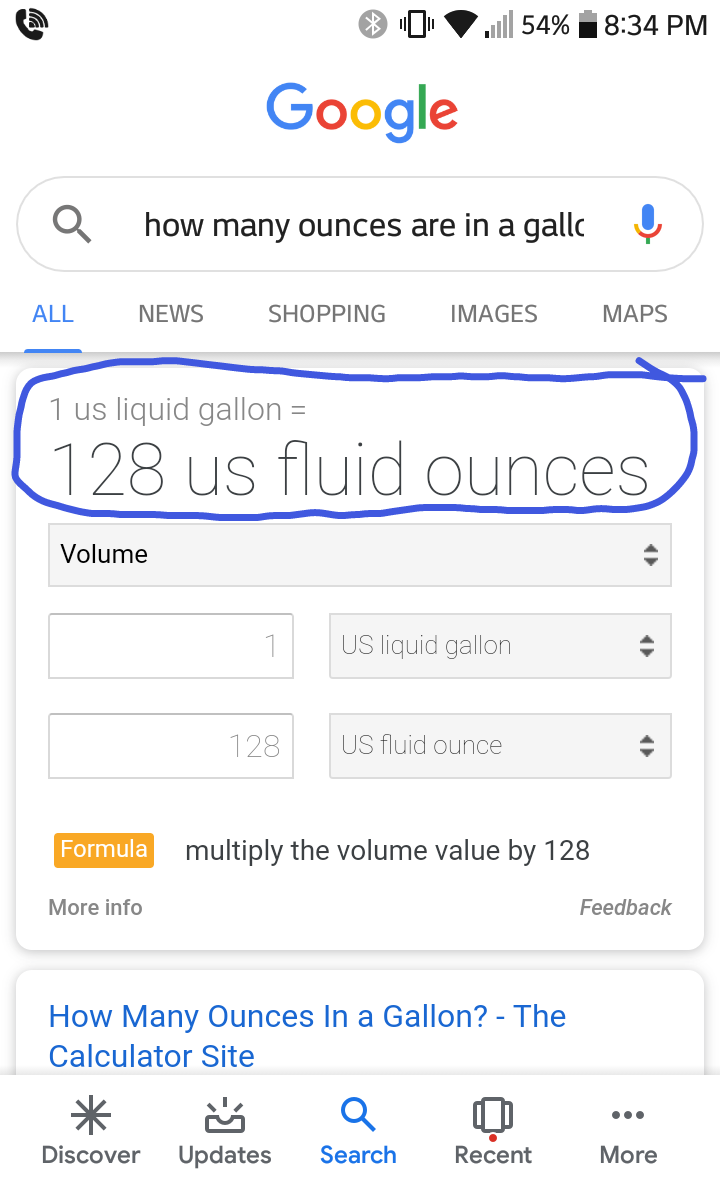This screenshot has height=1187, width=720.
Task: Expand the Volume category dropdown
Action: (x=360, y=555)
